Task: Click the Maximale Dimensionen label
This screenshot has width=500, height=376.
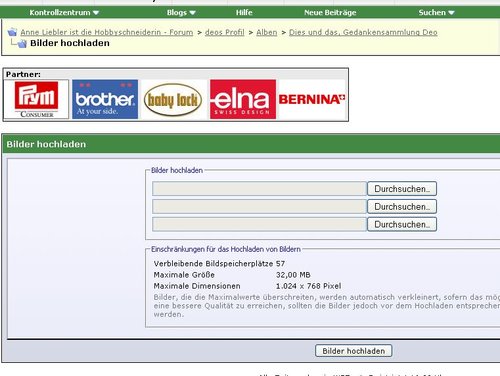Action: point(197,286)
